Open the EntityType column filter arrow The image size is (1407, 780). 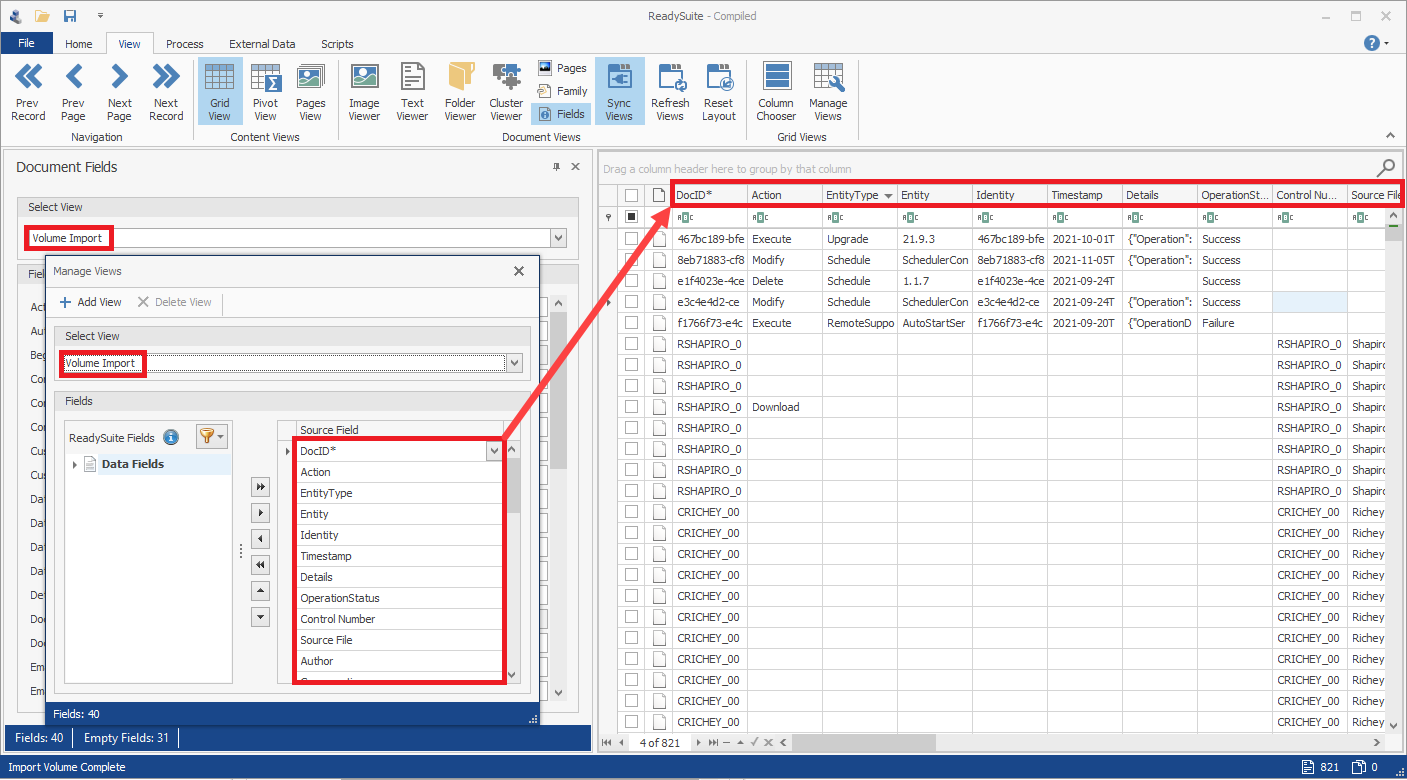(888, 196)
